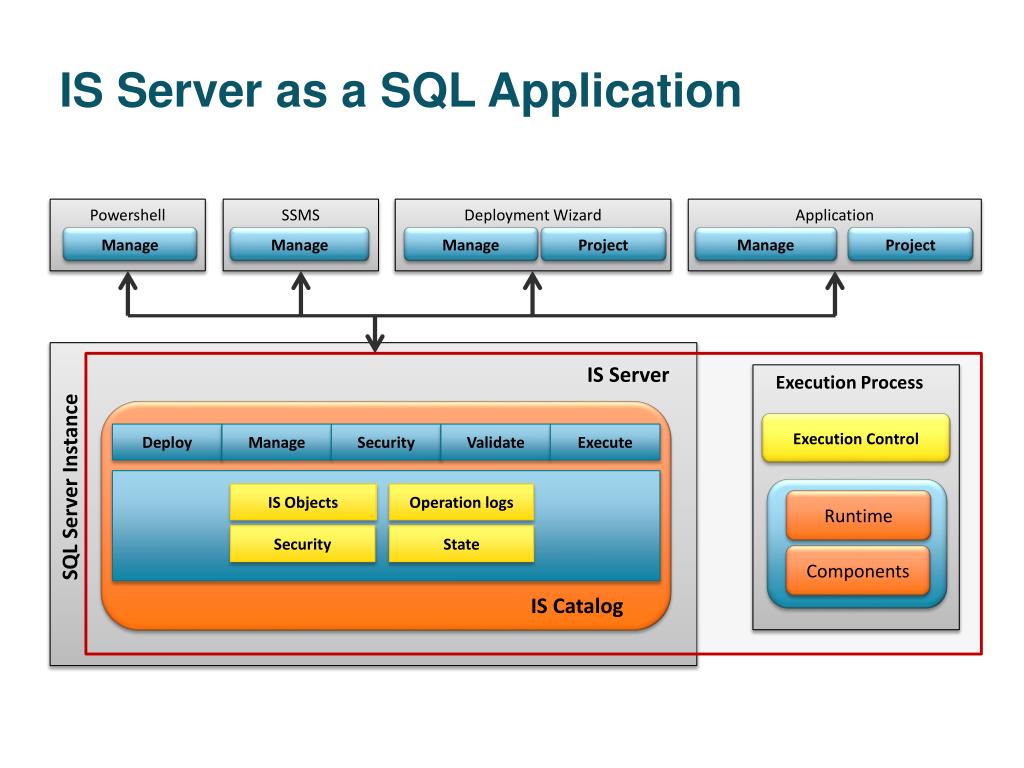The width and height of the screenshot is (1024, 768).
Task: Click the yellow State box
Action: pos(461,544)
